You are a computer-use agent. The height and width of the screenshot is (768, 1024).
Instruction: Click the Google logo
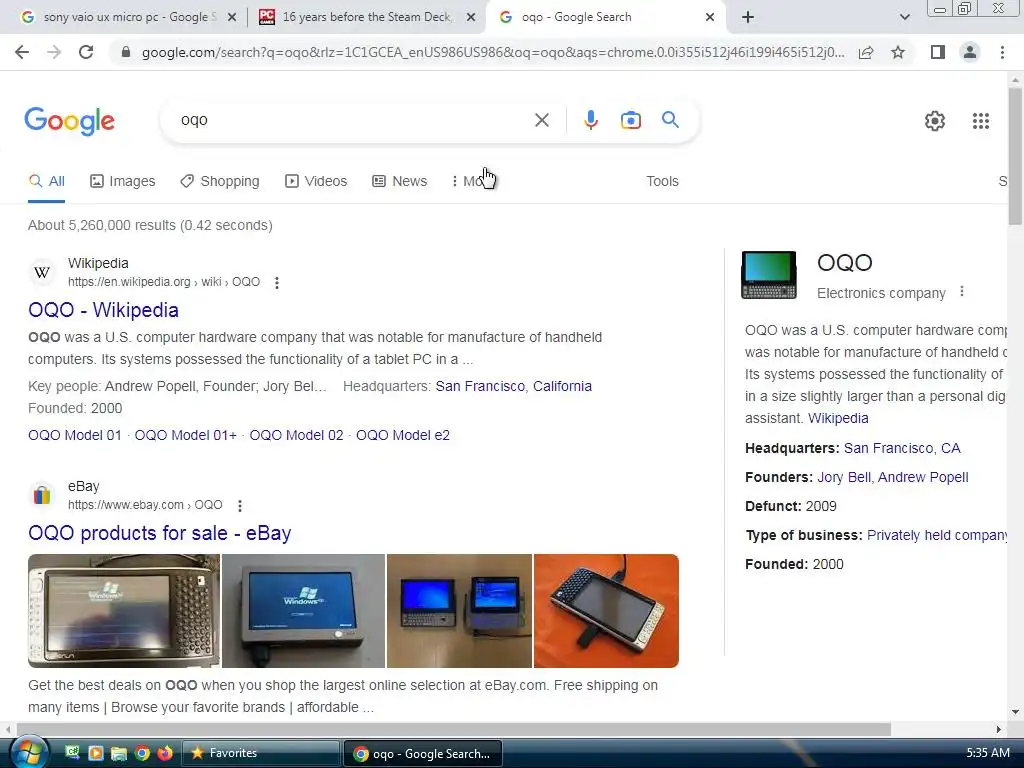(69, 121)
